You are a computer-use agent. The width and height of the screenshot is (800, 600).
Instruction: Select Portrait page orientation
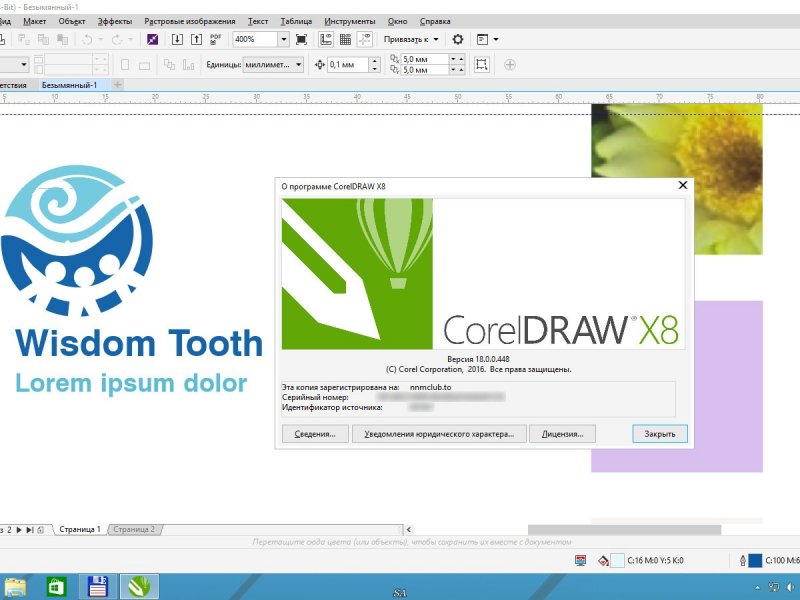point(125,65)
